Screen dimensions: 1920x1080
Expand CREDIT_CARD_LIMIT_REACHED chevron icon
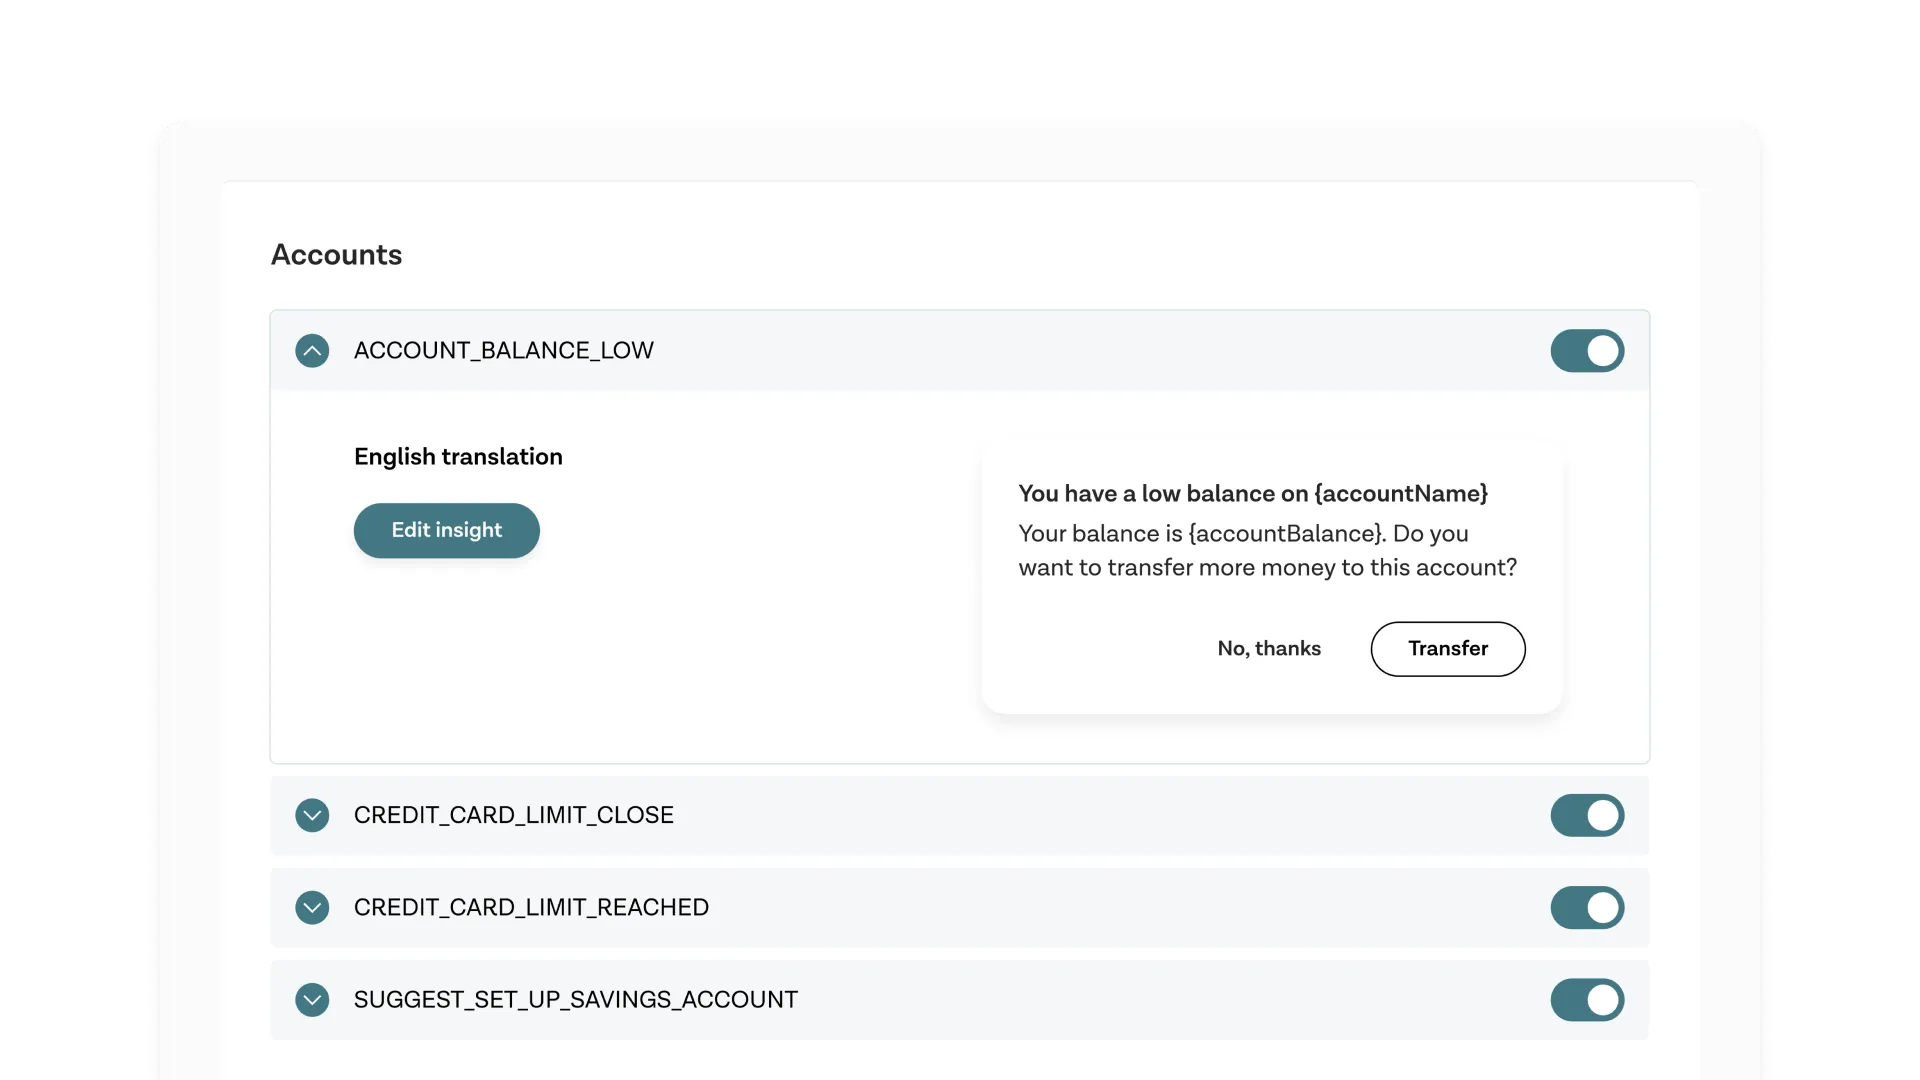pyautogui.click(x=312, y=908)
